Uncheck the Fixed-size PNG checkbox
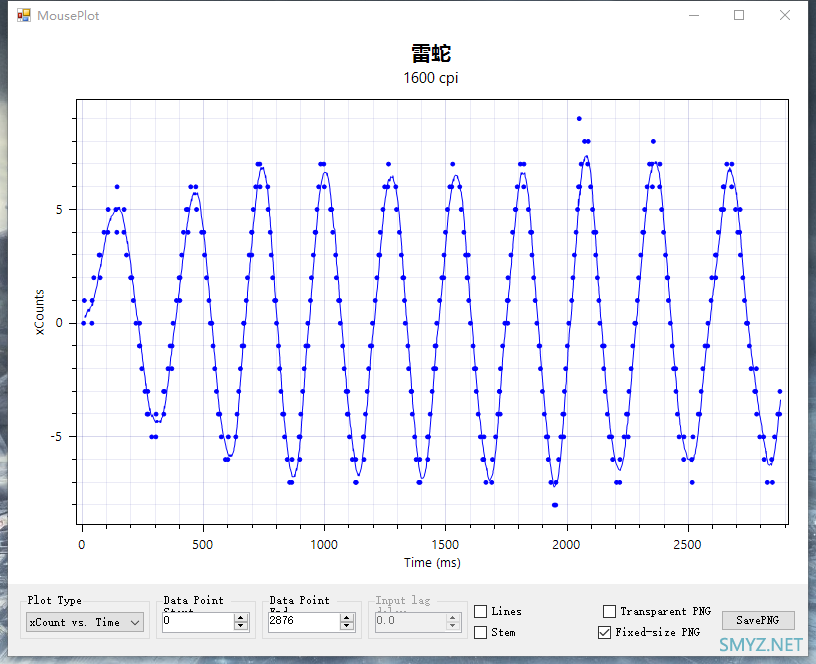 click(x=604, y=632)
